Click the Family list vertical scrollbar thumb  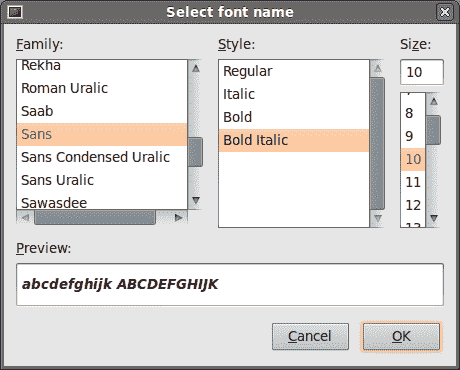(195, 152)
